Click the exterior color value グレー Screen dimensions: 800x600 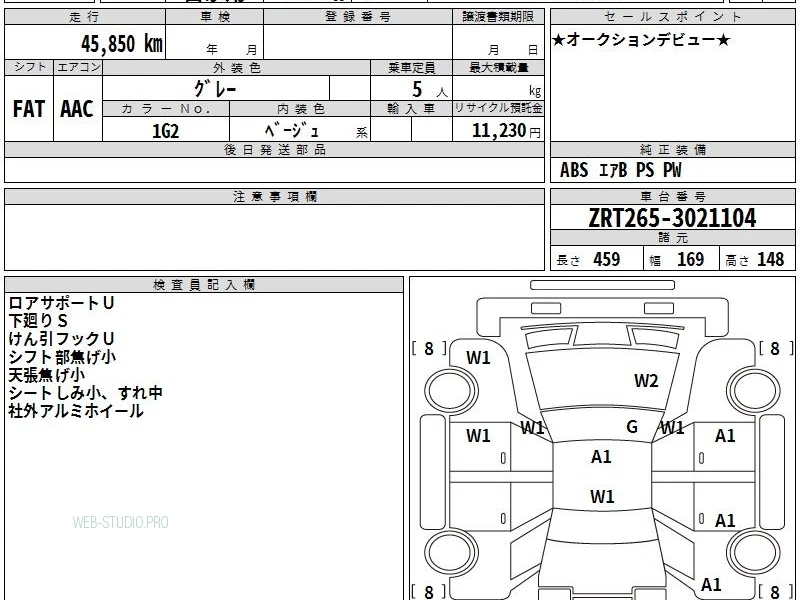(x=215, y=89)
